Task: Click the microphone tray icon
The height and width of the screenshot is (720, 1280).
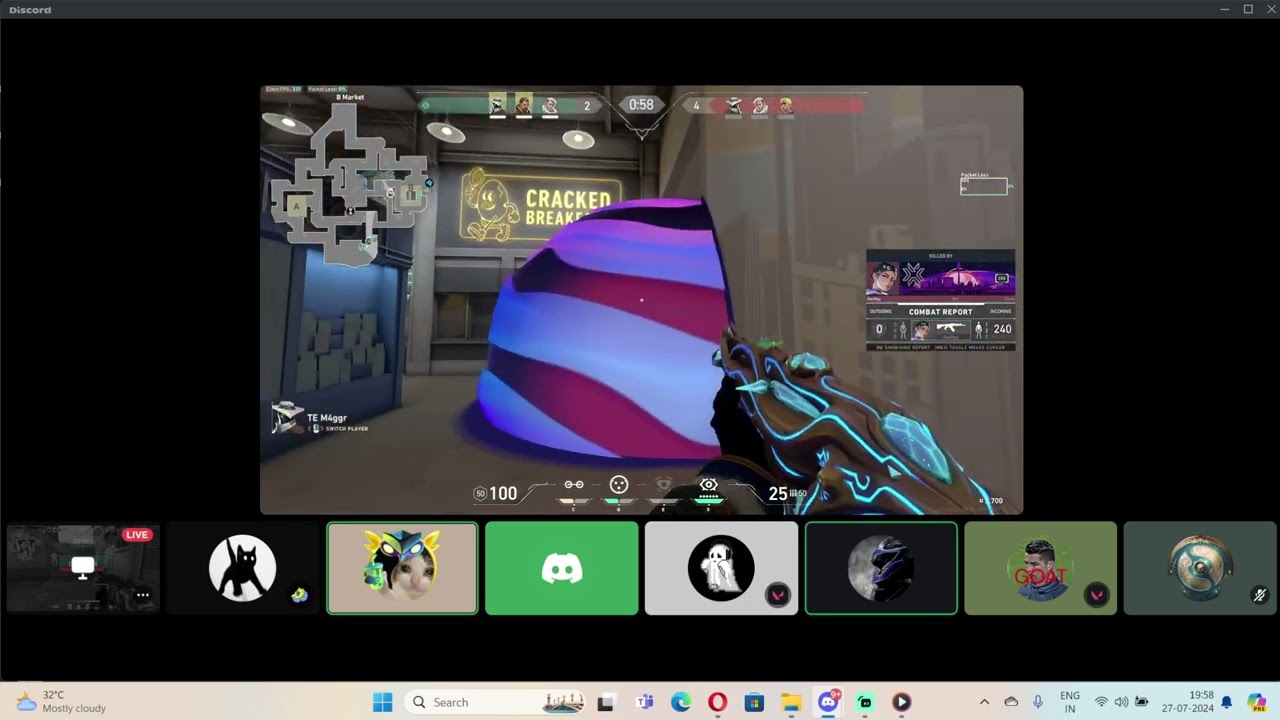Action: pyautogui.click(x=1039, y=702)
